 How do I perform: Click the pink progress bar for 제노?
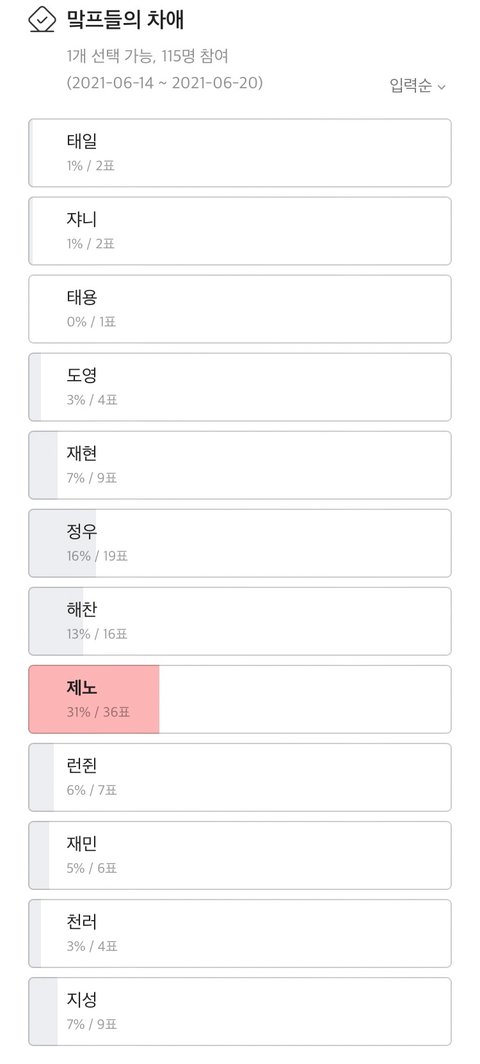pyautogui.click(x=94, y=699)
